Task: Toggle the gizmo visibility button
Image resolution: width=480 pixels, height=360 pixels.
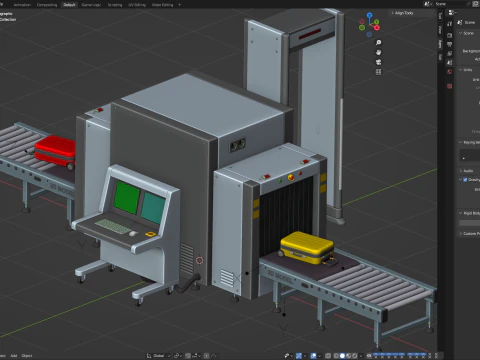Action: click(299, 356)
